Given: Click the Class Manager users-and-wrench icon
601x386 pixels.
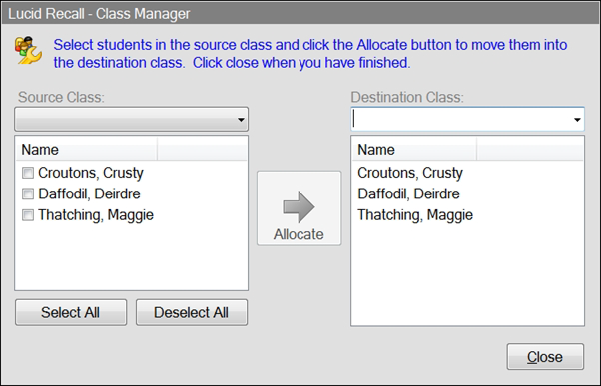Looking at the screenshot, I should (28, 50).
